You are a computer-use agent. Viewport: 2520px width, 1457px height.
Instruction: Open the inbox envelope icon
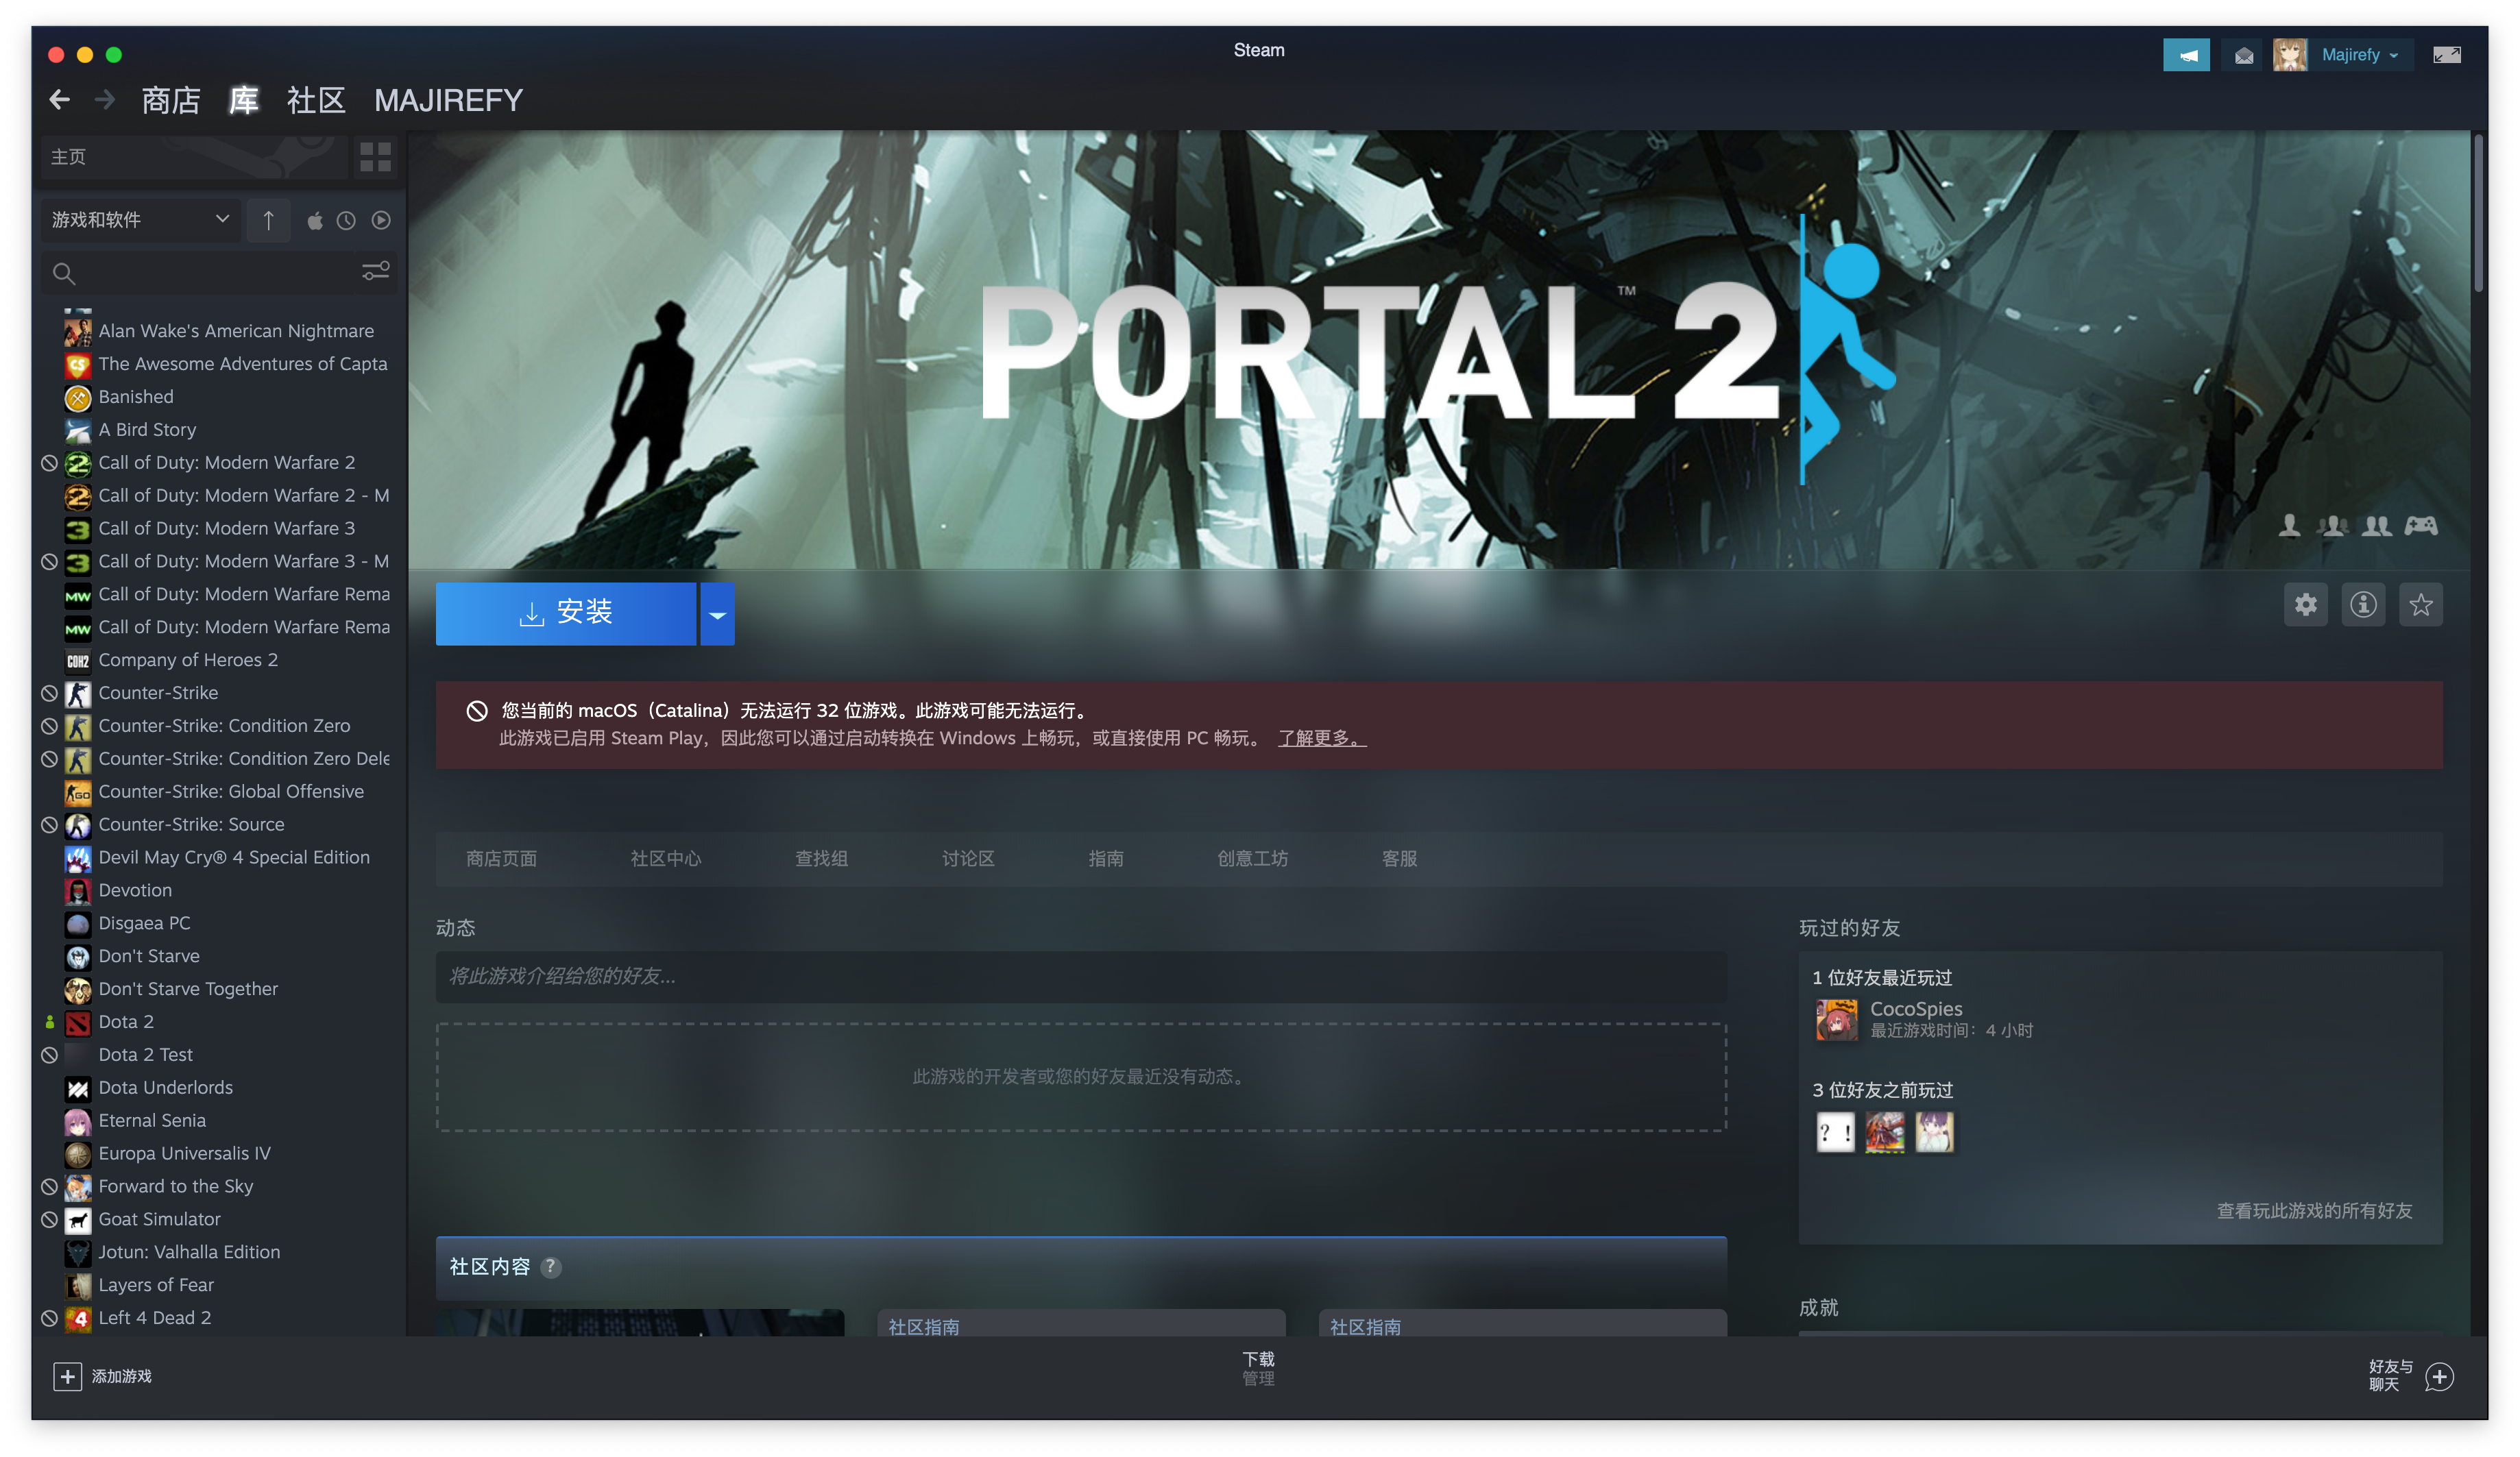2243,55
